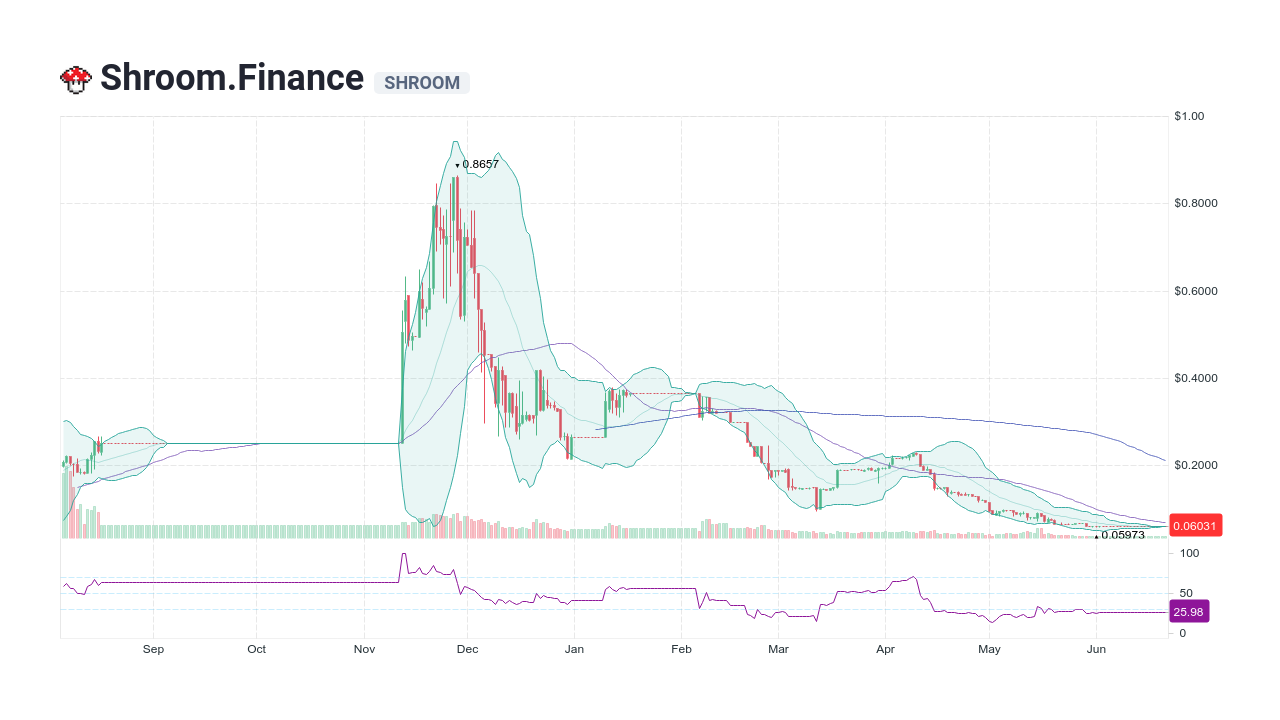The image size is (1280, 720).
Task: Click the purple RSI value badge 25.98
Action: pos(1189,611)
